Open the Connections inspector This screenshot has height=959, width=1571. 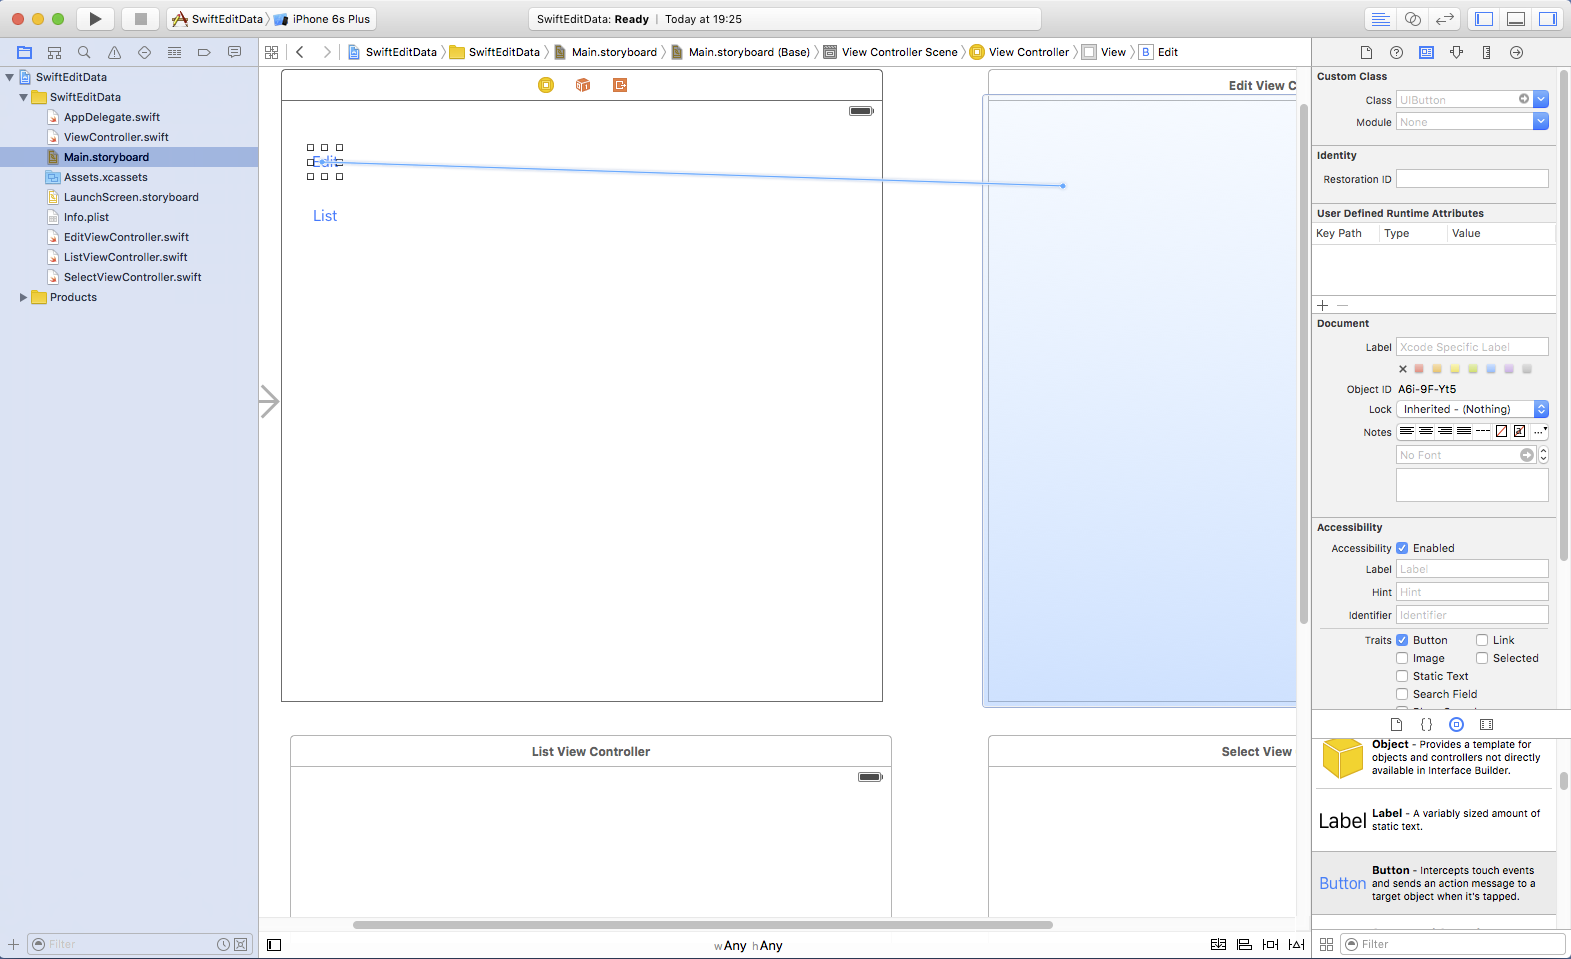pos(1516,52)
